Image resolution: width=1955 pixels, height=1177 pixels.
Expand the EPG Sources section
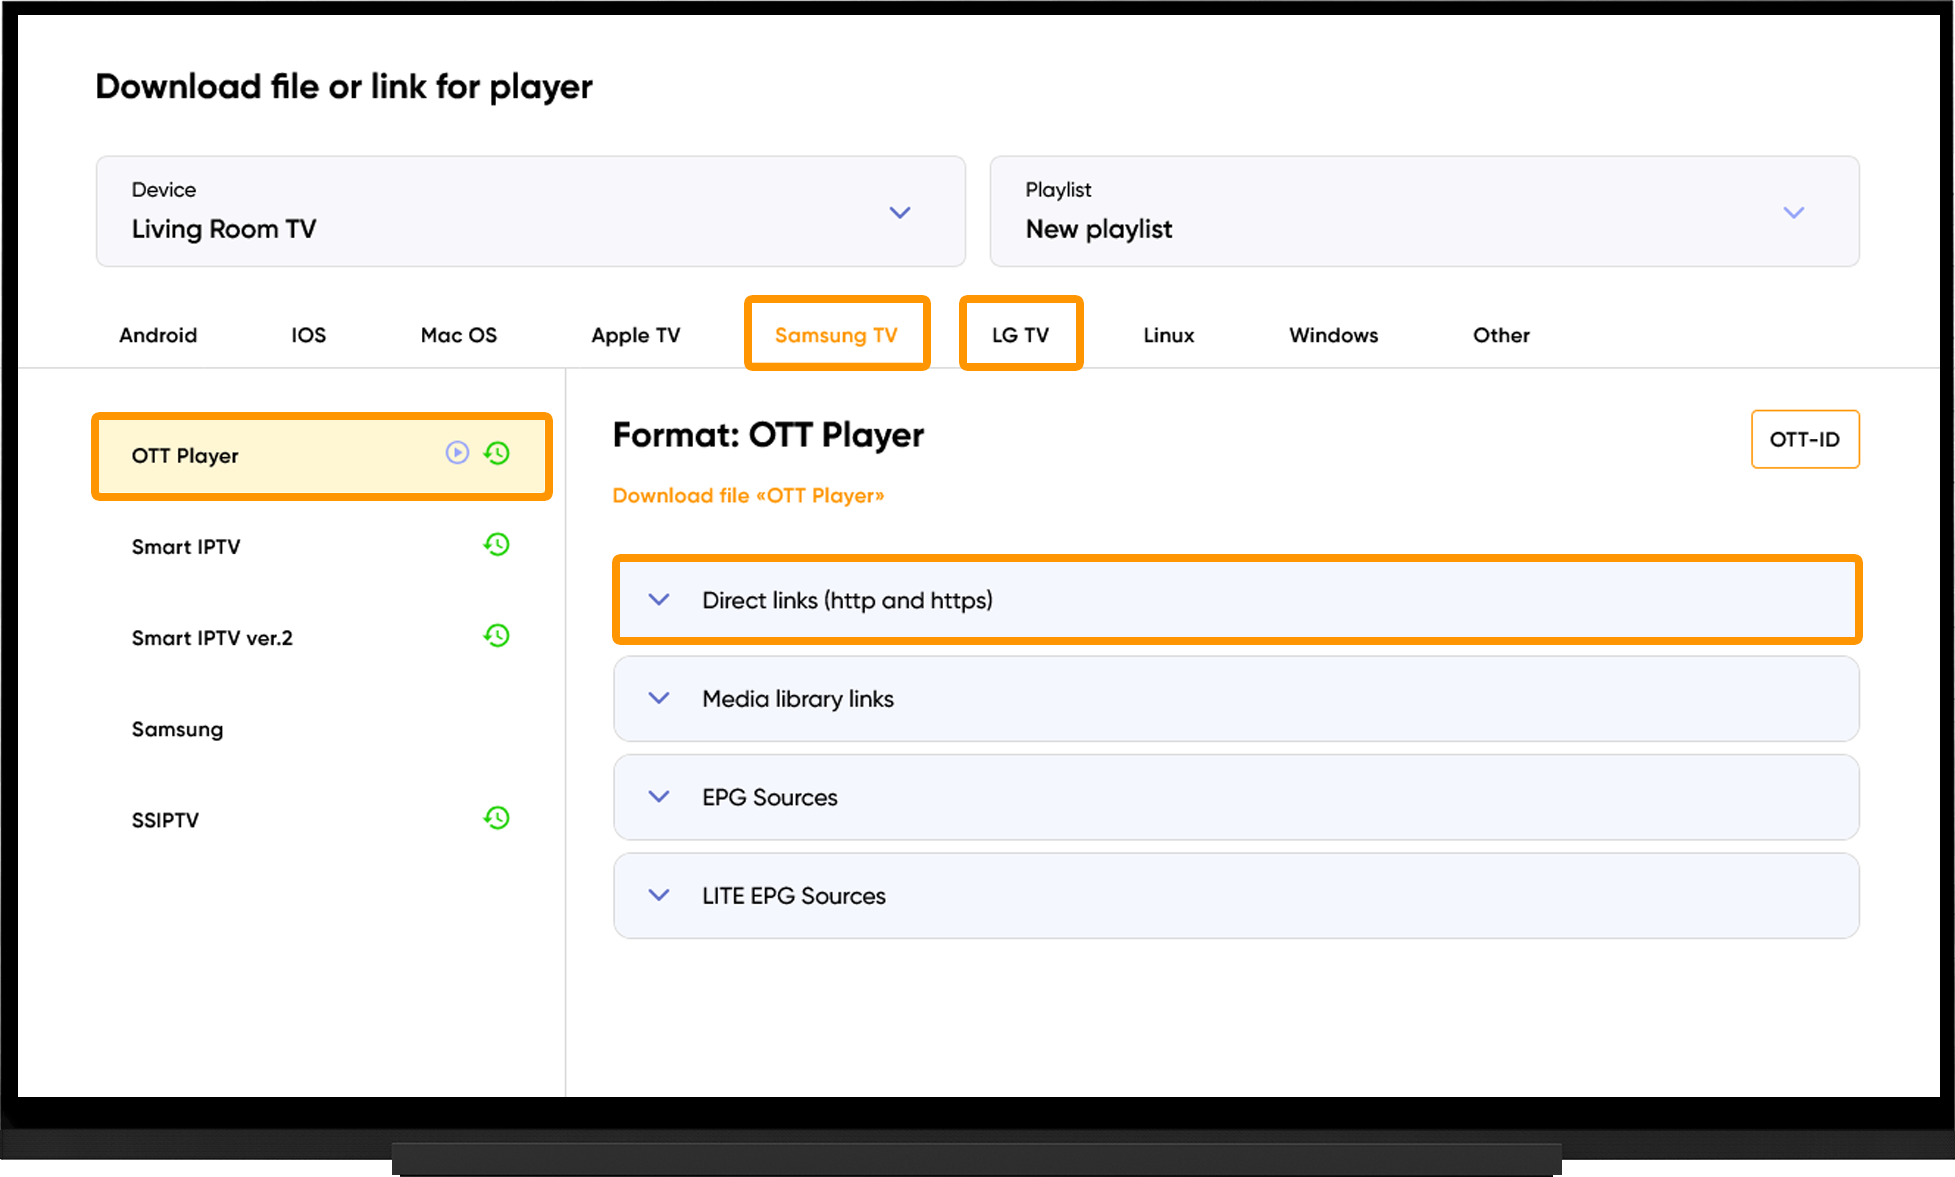(1237, 797)
